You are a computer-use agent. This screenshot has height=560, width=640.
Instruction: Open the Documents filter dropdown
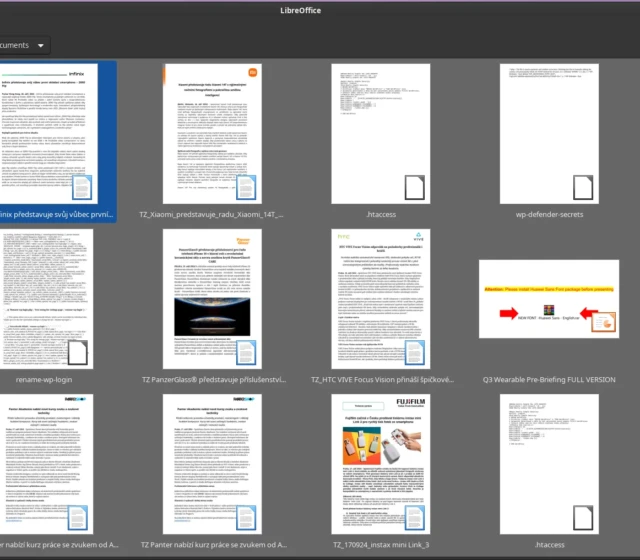(x=24, y=45)
